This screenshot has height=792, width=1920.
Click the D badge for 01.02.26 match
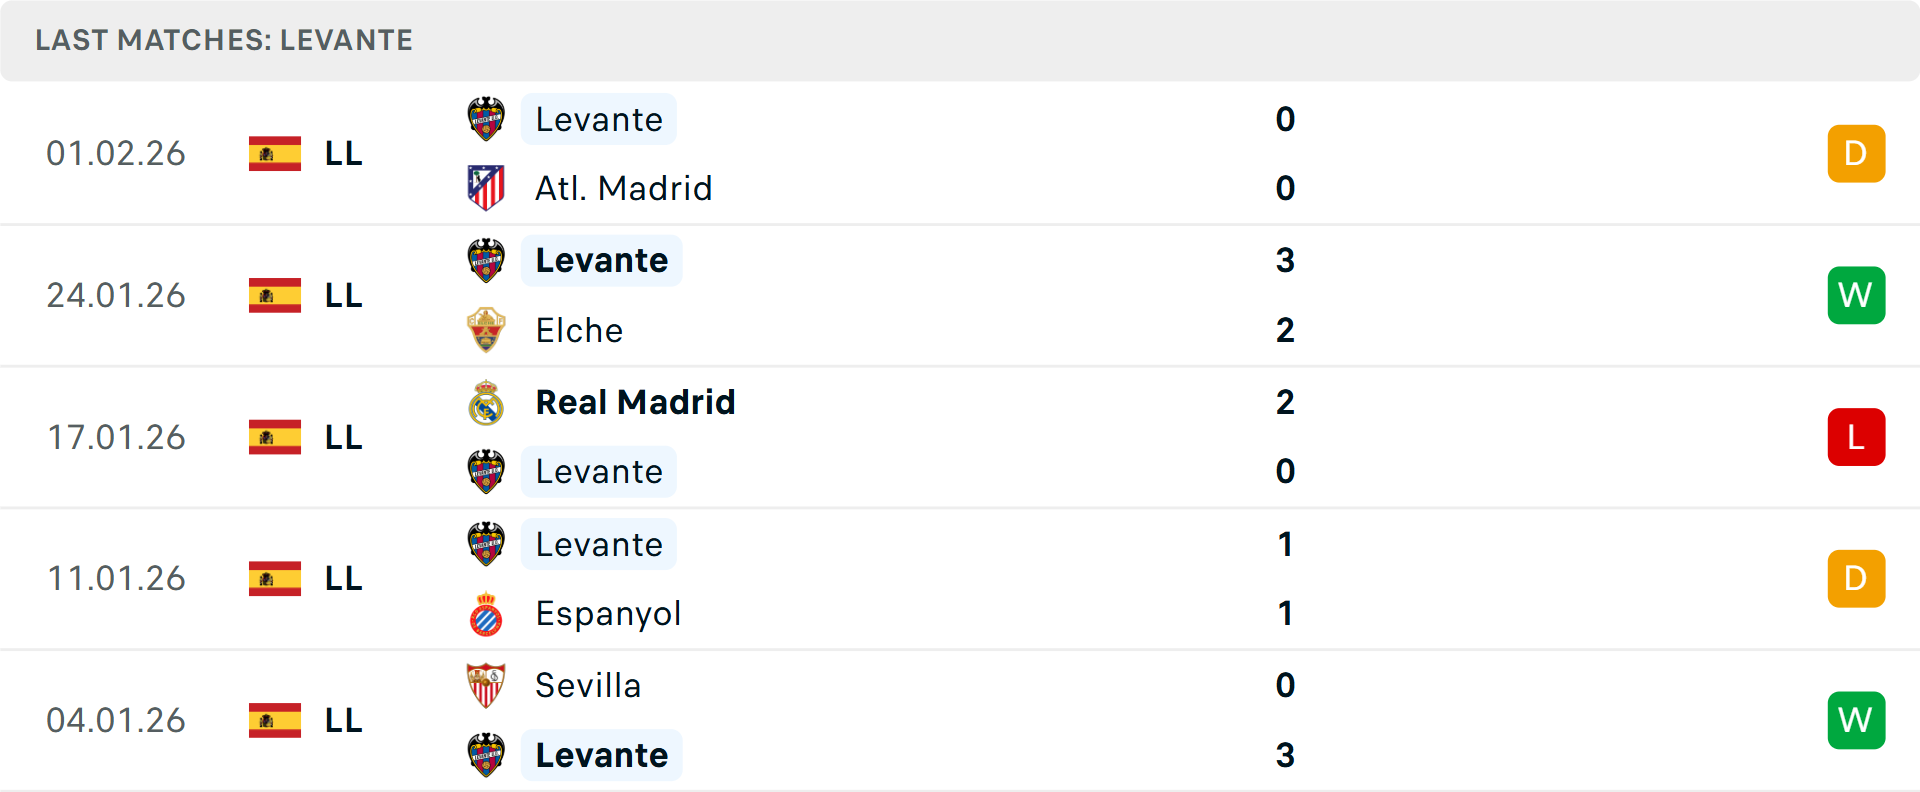tap(1856, 153)
